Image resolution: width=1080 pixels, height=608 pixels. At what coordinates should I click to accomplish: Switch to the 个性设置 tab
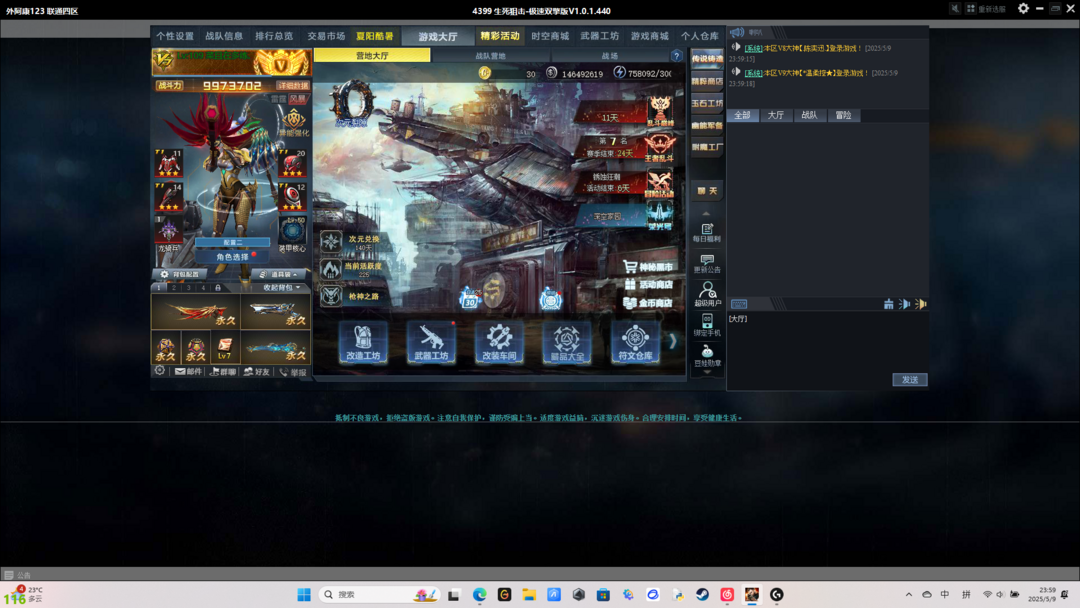[175, 36]
